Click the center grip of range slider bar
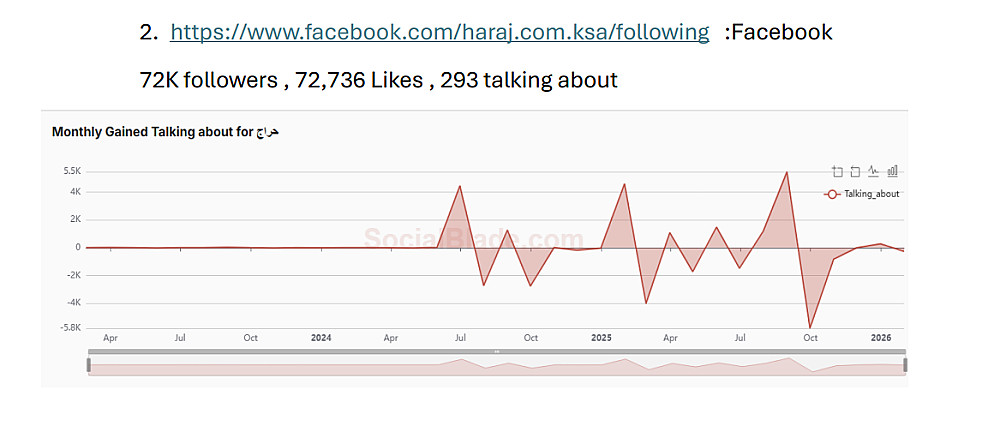 point(497,352)
